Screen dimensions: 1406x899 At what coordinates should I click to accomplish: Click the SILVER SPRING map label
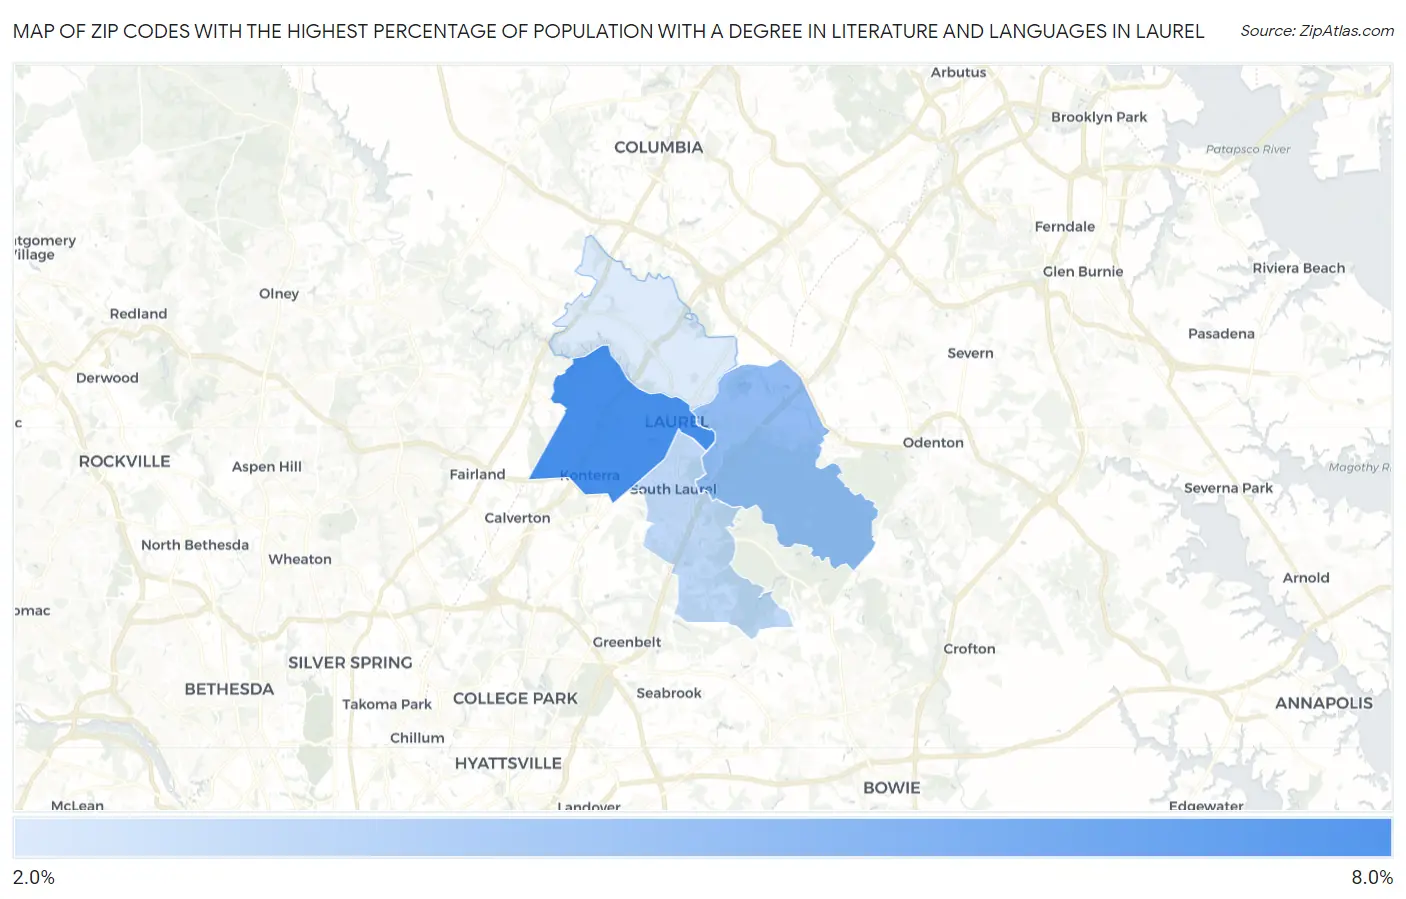coord(350,663)
